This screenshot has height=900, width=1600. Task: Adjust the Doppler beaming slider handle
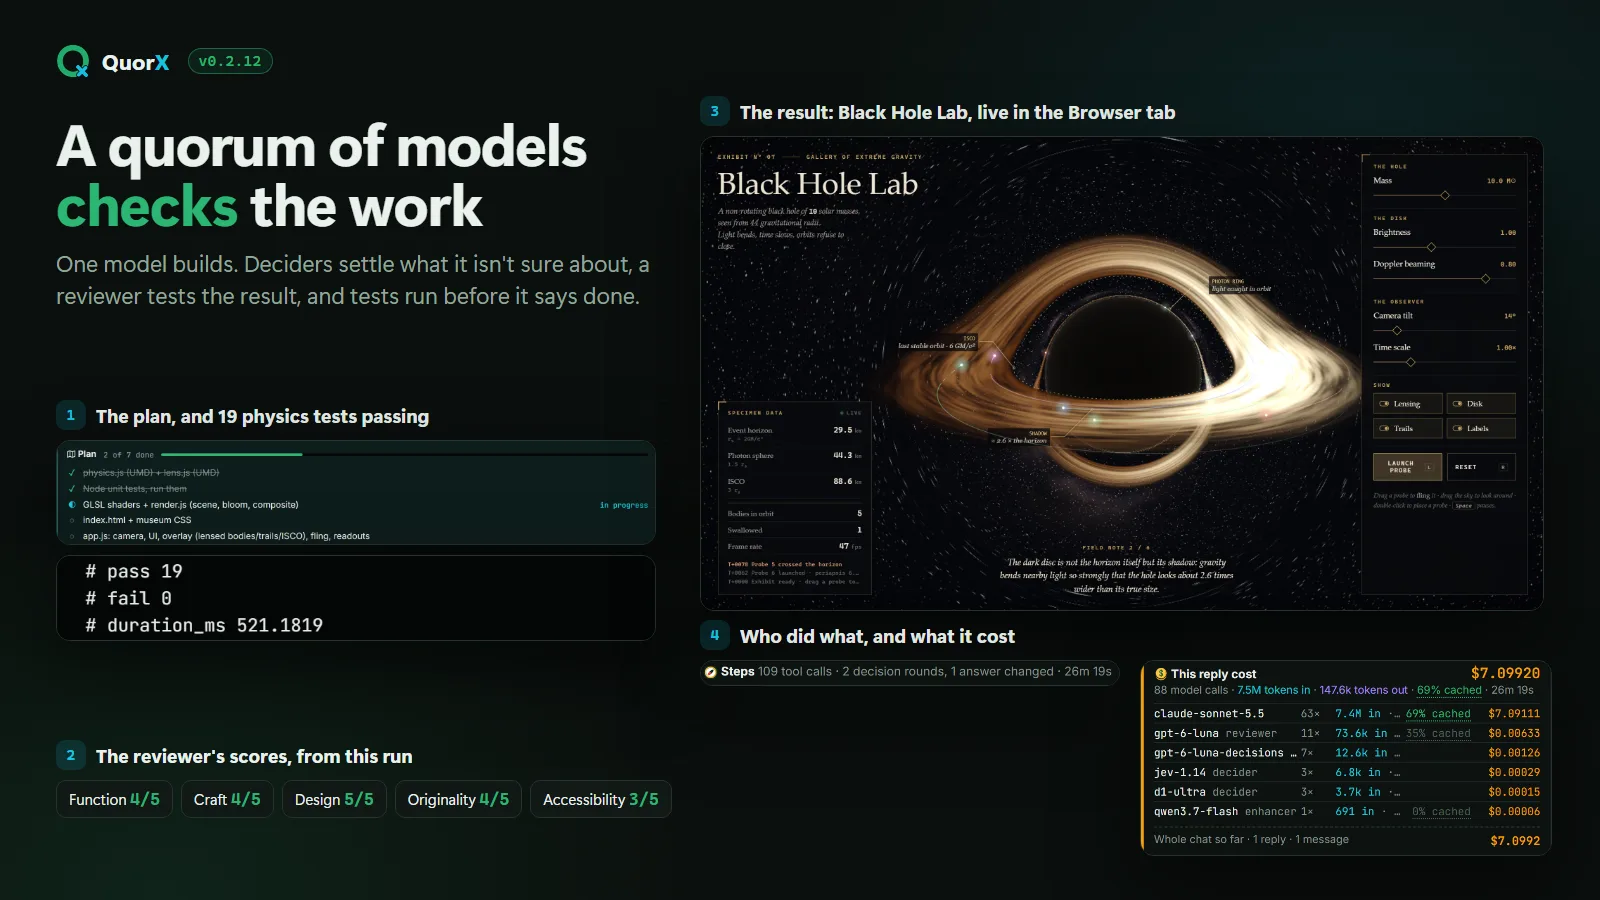click(x=1485, y=279)
